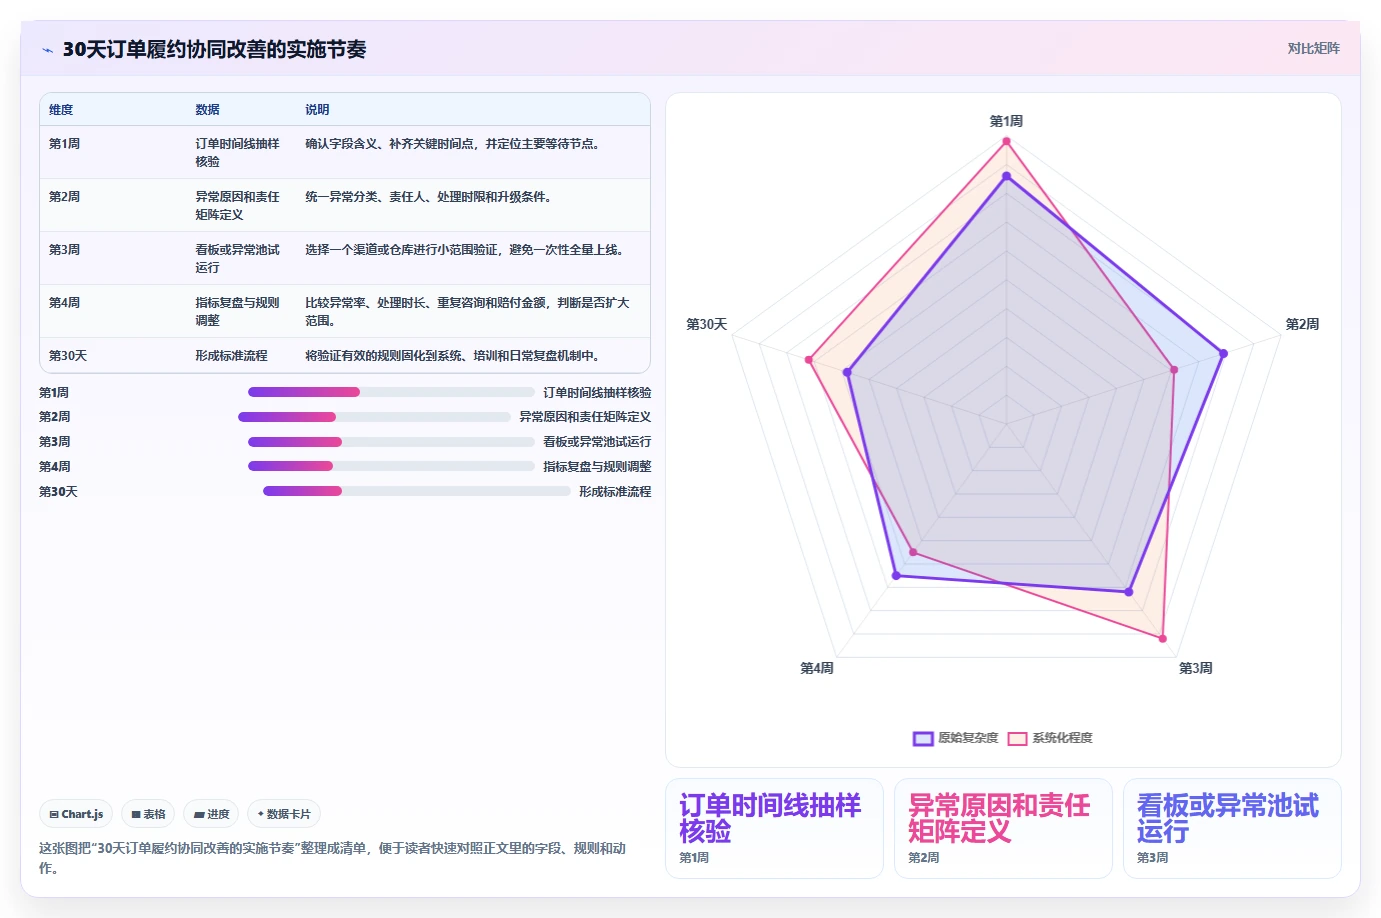Open the 异常原因和责任矩阵定义 data card
Image resolution: width=1381 pixels, height=918 pixels.
coord(1003,829)
